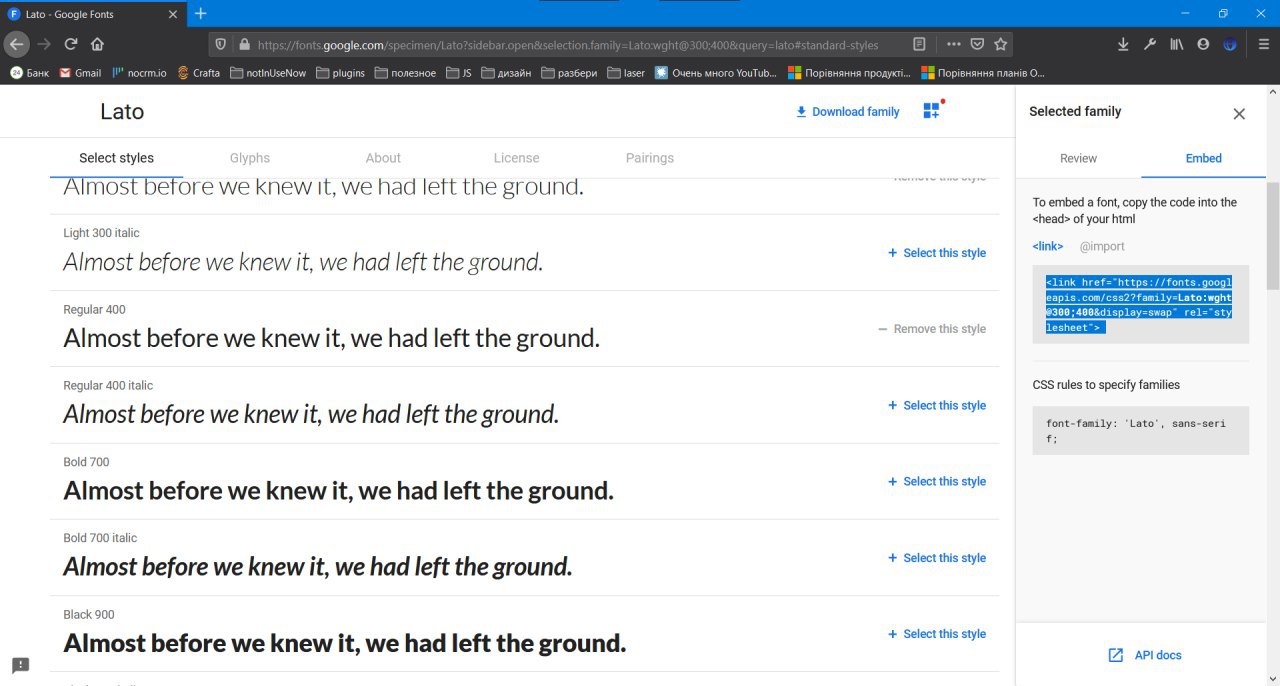
Task: Open the Review tab in sidebar
Action: 1078,158
